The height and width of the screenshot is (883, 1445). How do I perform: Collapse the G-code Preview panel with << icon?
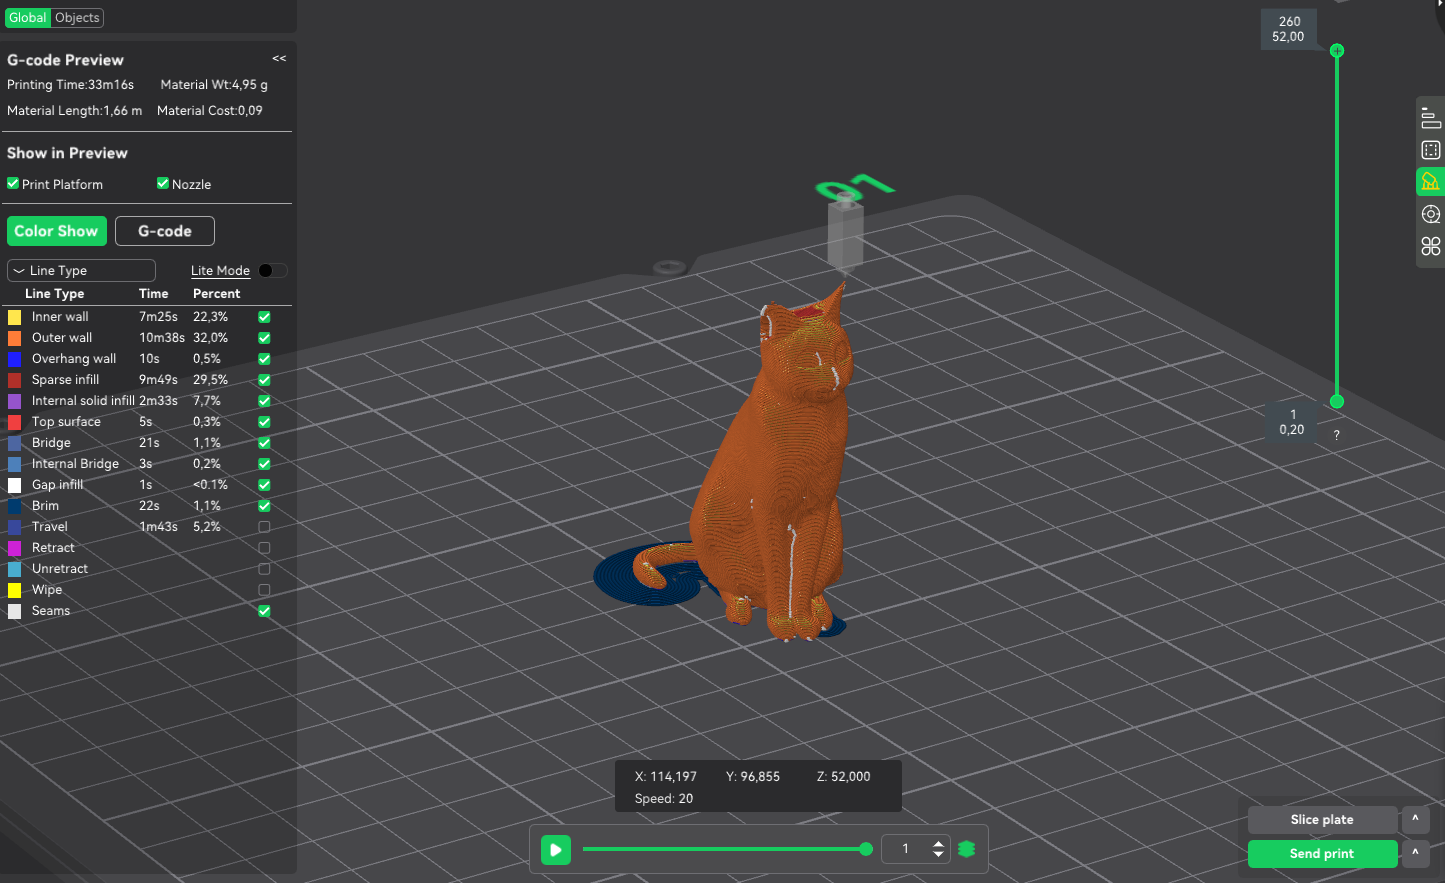click(x=279, y=59)
